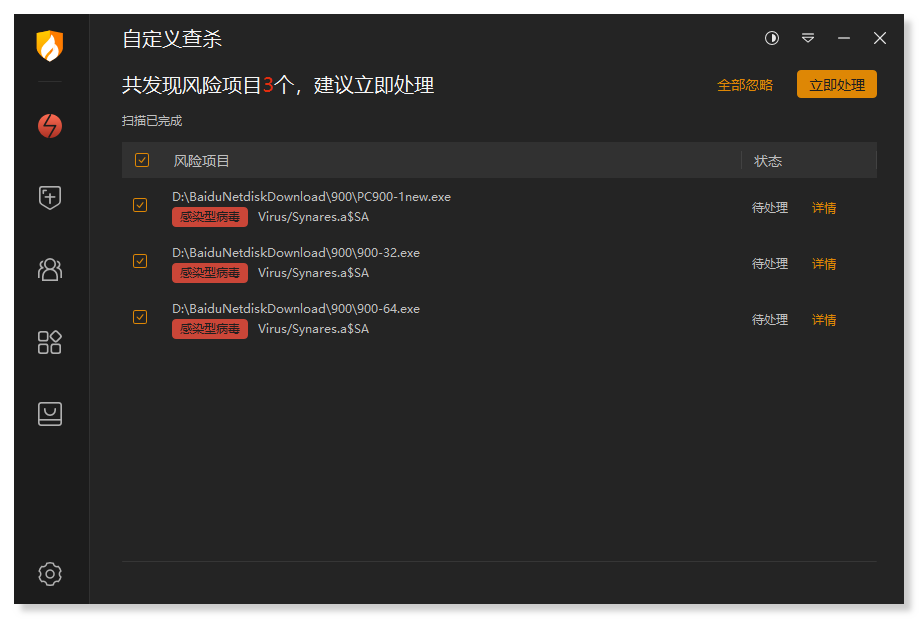919x619 pixels.
Task: Uncheck the 900-32.exe checkbox
Action: 140,261
